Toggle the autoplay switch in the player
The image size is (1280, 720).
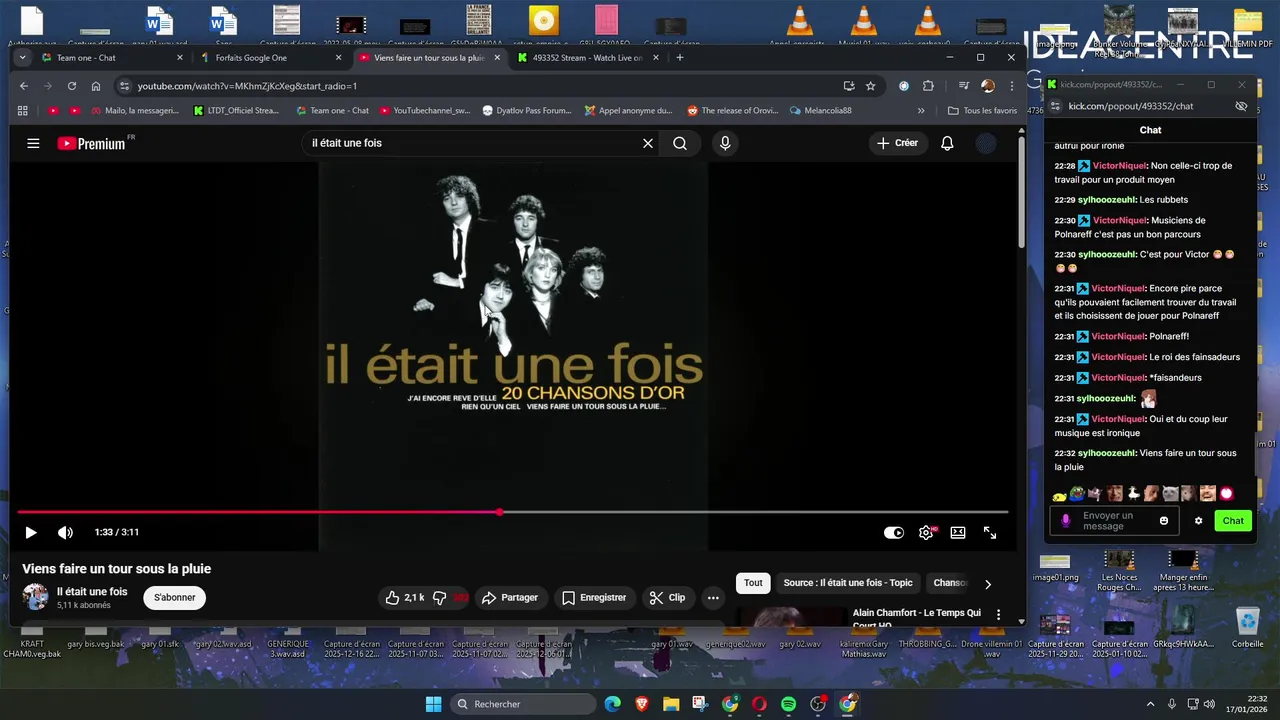coord(894,533)
